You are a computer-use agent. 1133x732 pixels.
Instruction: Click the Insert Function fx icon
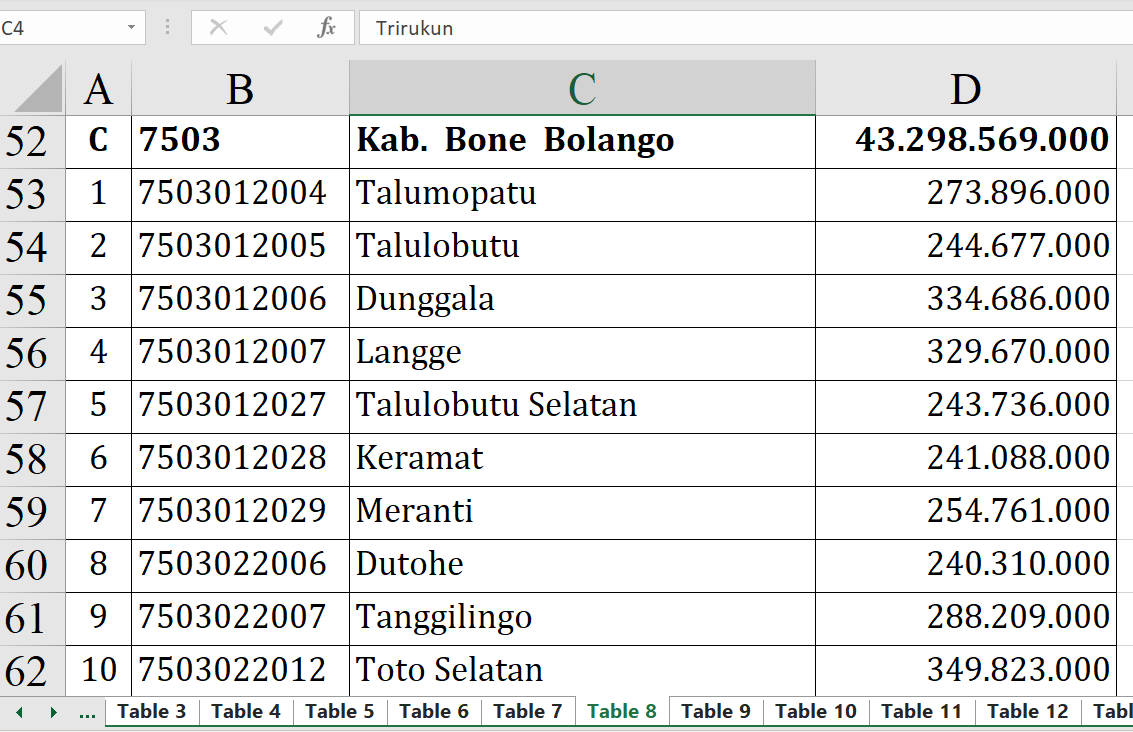pos(327,28)
